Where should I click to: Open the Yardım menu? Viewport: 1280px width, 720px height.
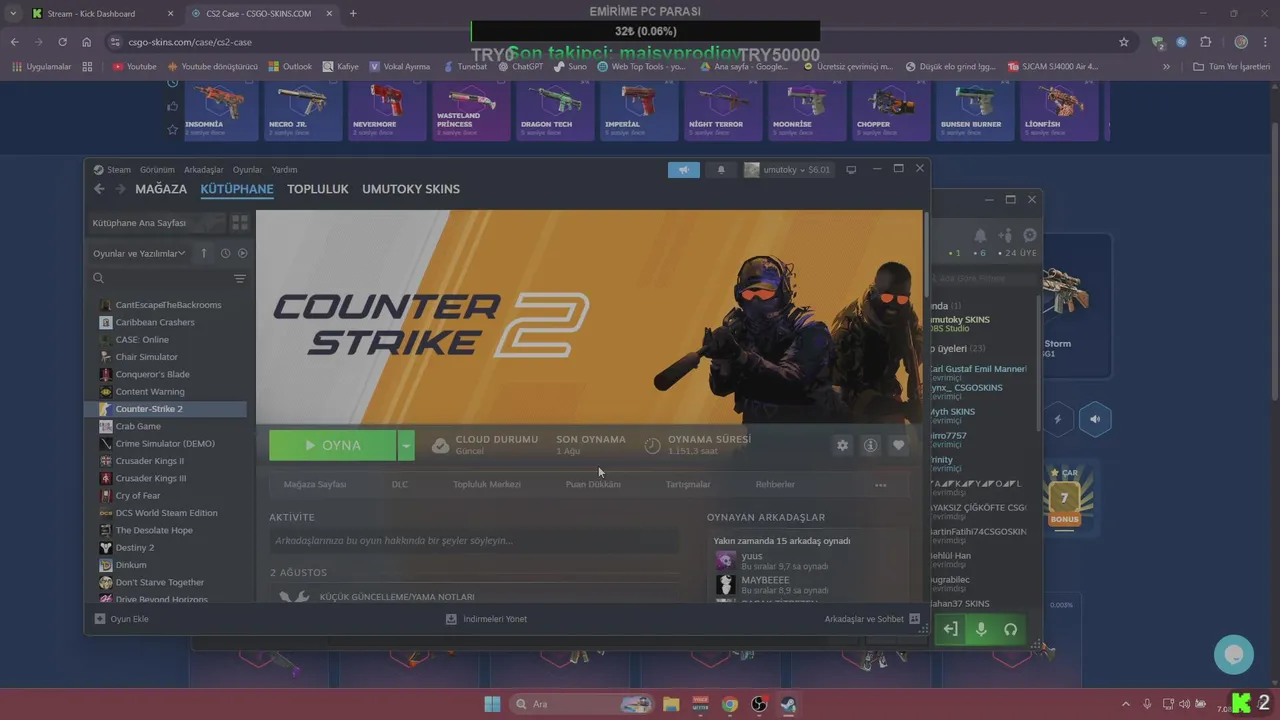[284, 170]
